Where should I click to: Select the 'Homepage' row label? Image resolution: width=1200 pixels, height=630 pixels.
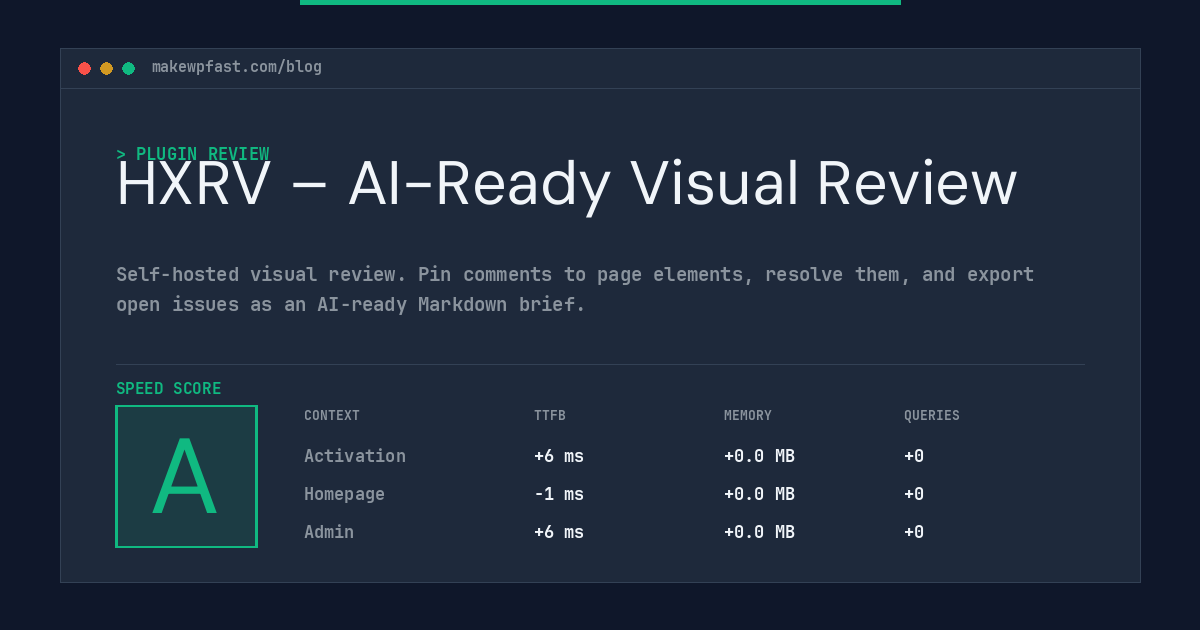tap(344, 494)
